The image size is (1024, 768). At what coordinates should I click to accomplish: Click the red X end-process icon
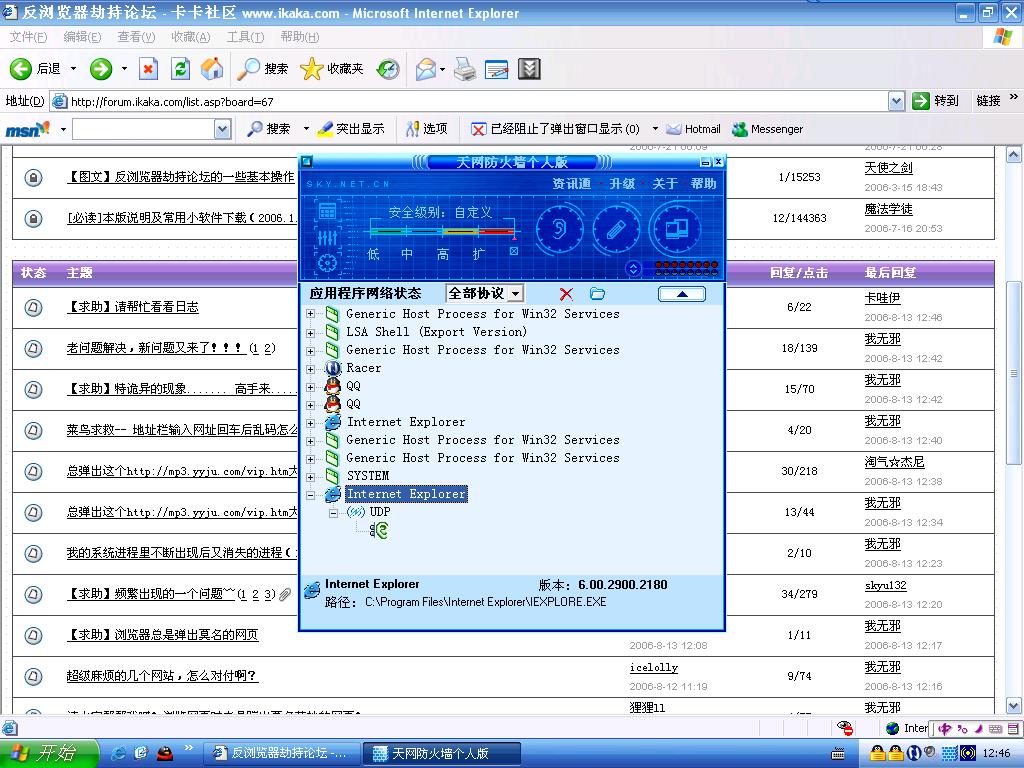click(566, 294)
